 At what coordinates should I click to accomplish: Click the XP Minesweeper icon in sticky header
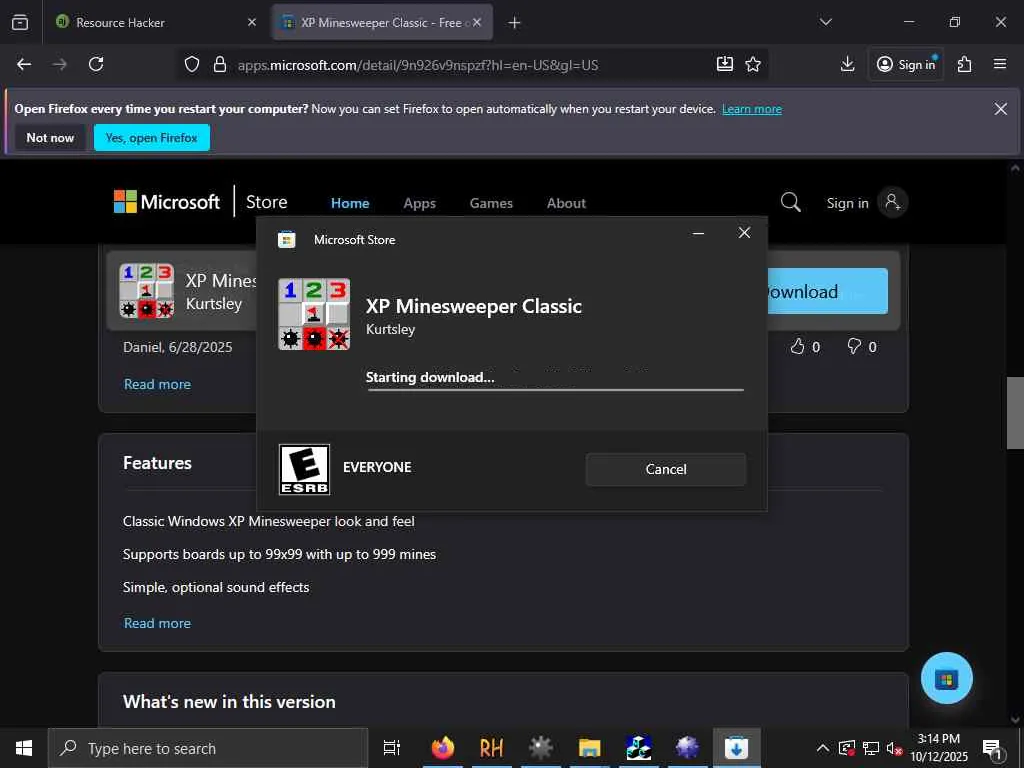click(x=147, y=291)
